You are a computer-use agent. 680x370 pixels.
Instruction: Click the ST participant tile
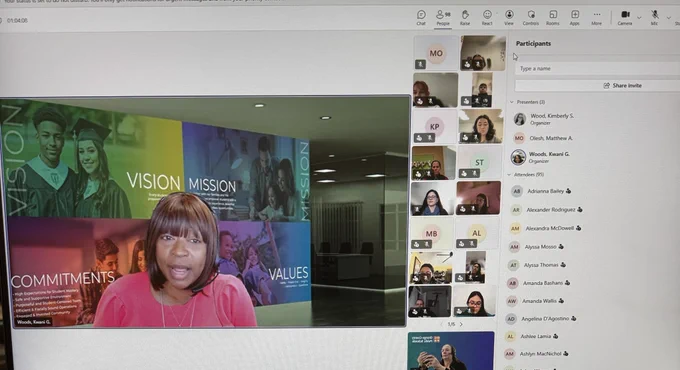tap(479, 162)
